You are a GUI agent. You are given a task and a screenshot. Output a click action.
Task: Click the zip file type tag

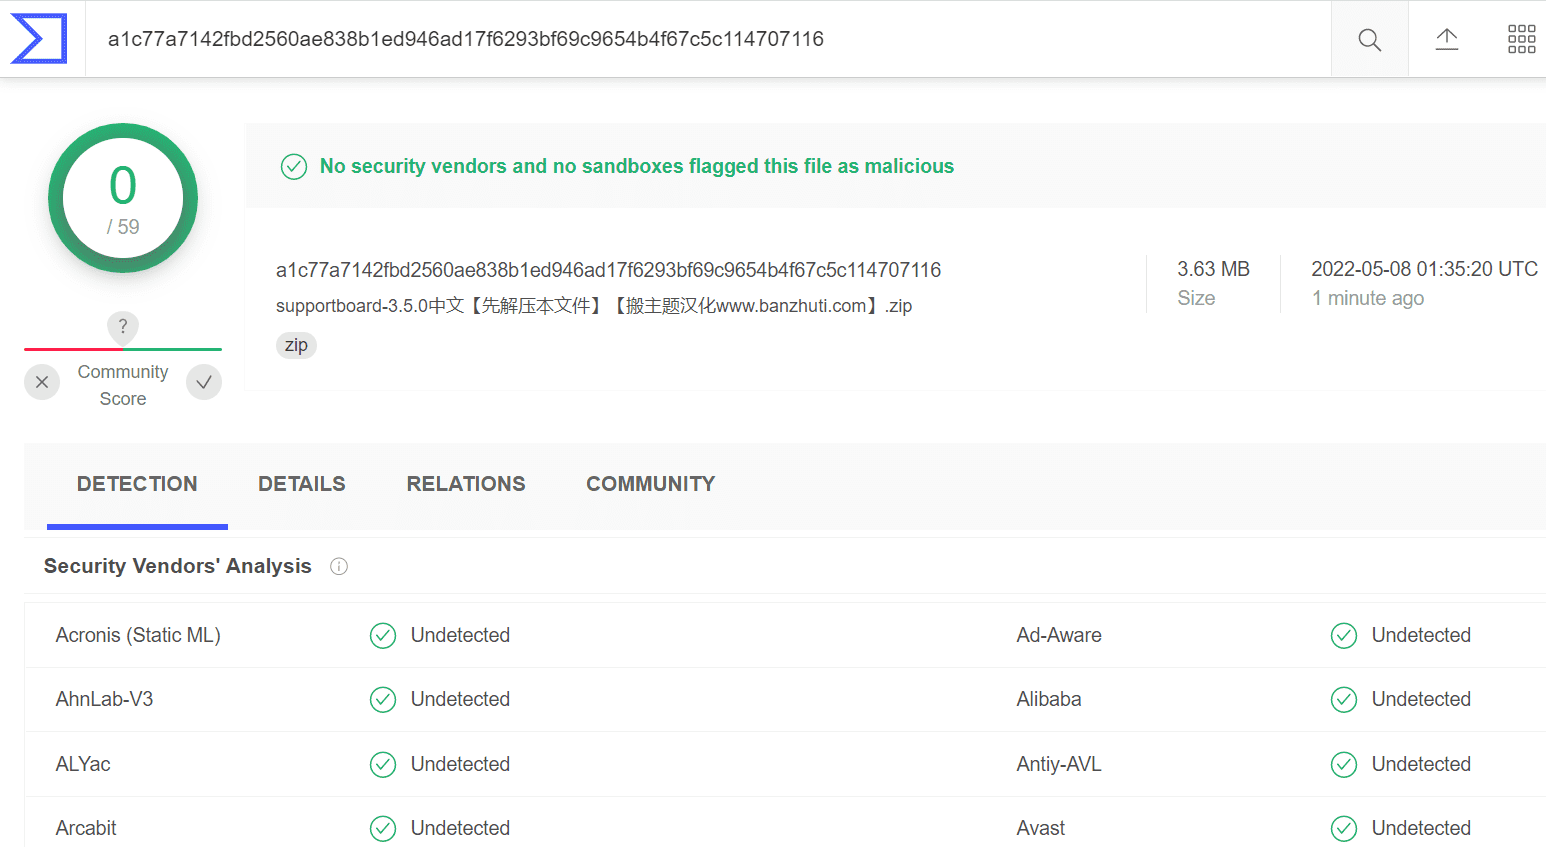point(296,345)
